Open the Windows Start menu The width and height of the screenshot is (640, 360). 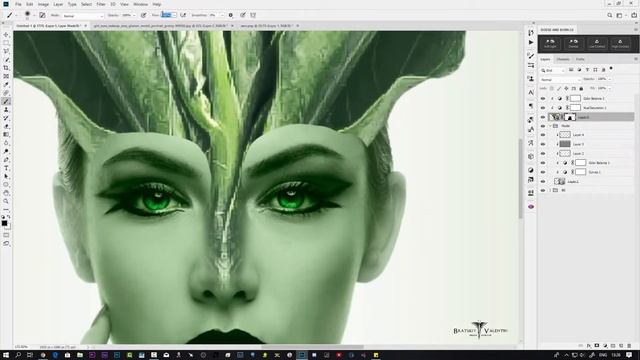(x=6, y=355)
